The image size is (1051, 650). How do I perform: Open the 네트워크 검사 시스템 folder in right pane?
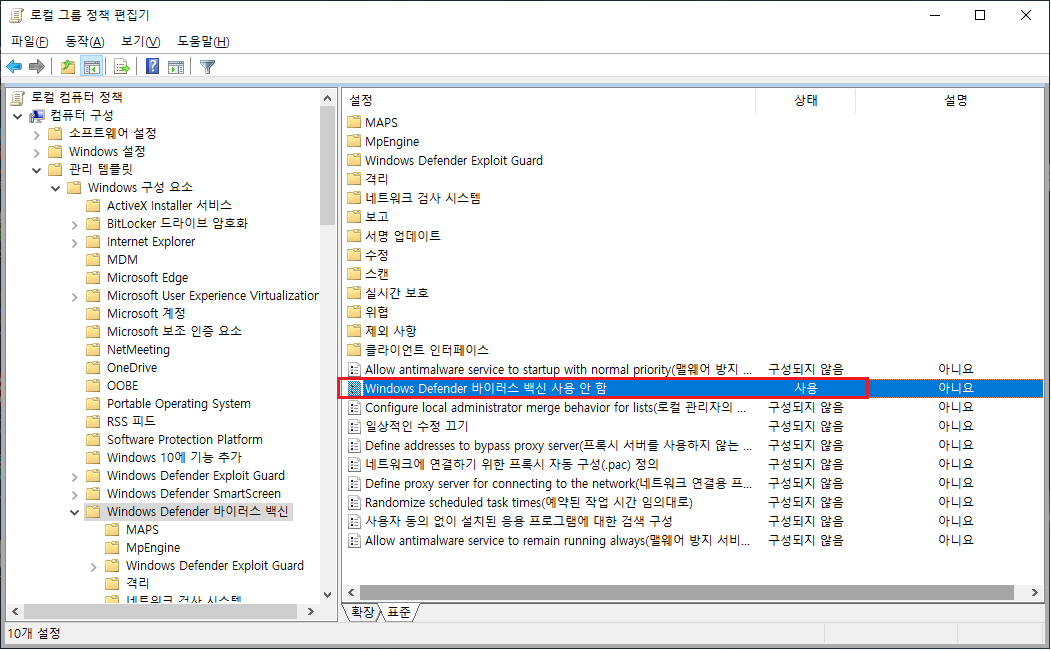click(x=423, y=198)
